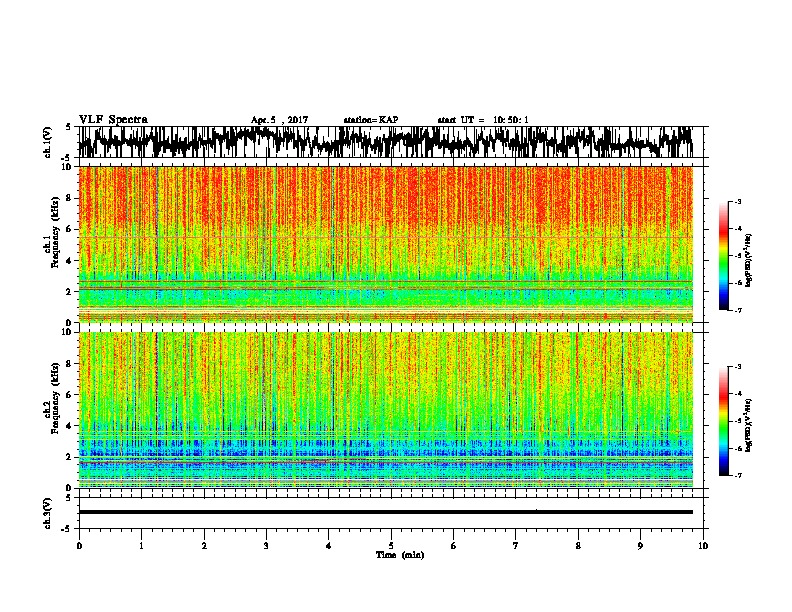Select the date "Apr. 5 , 2017"
Viewport: 792px width, 612px height.
[x=279, y=120]
